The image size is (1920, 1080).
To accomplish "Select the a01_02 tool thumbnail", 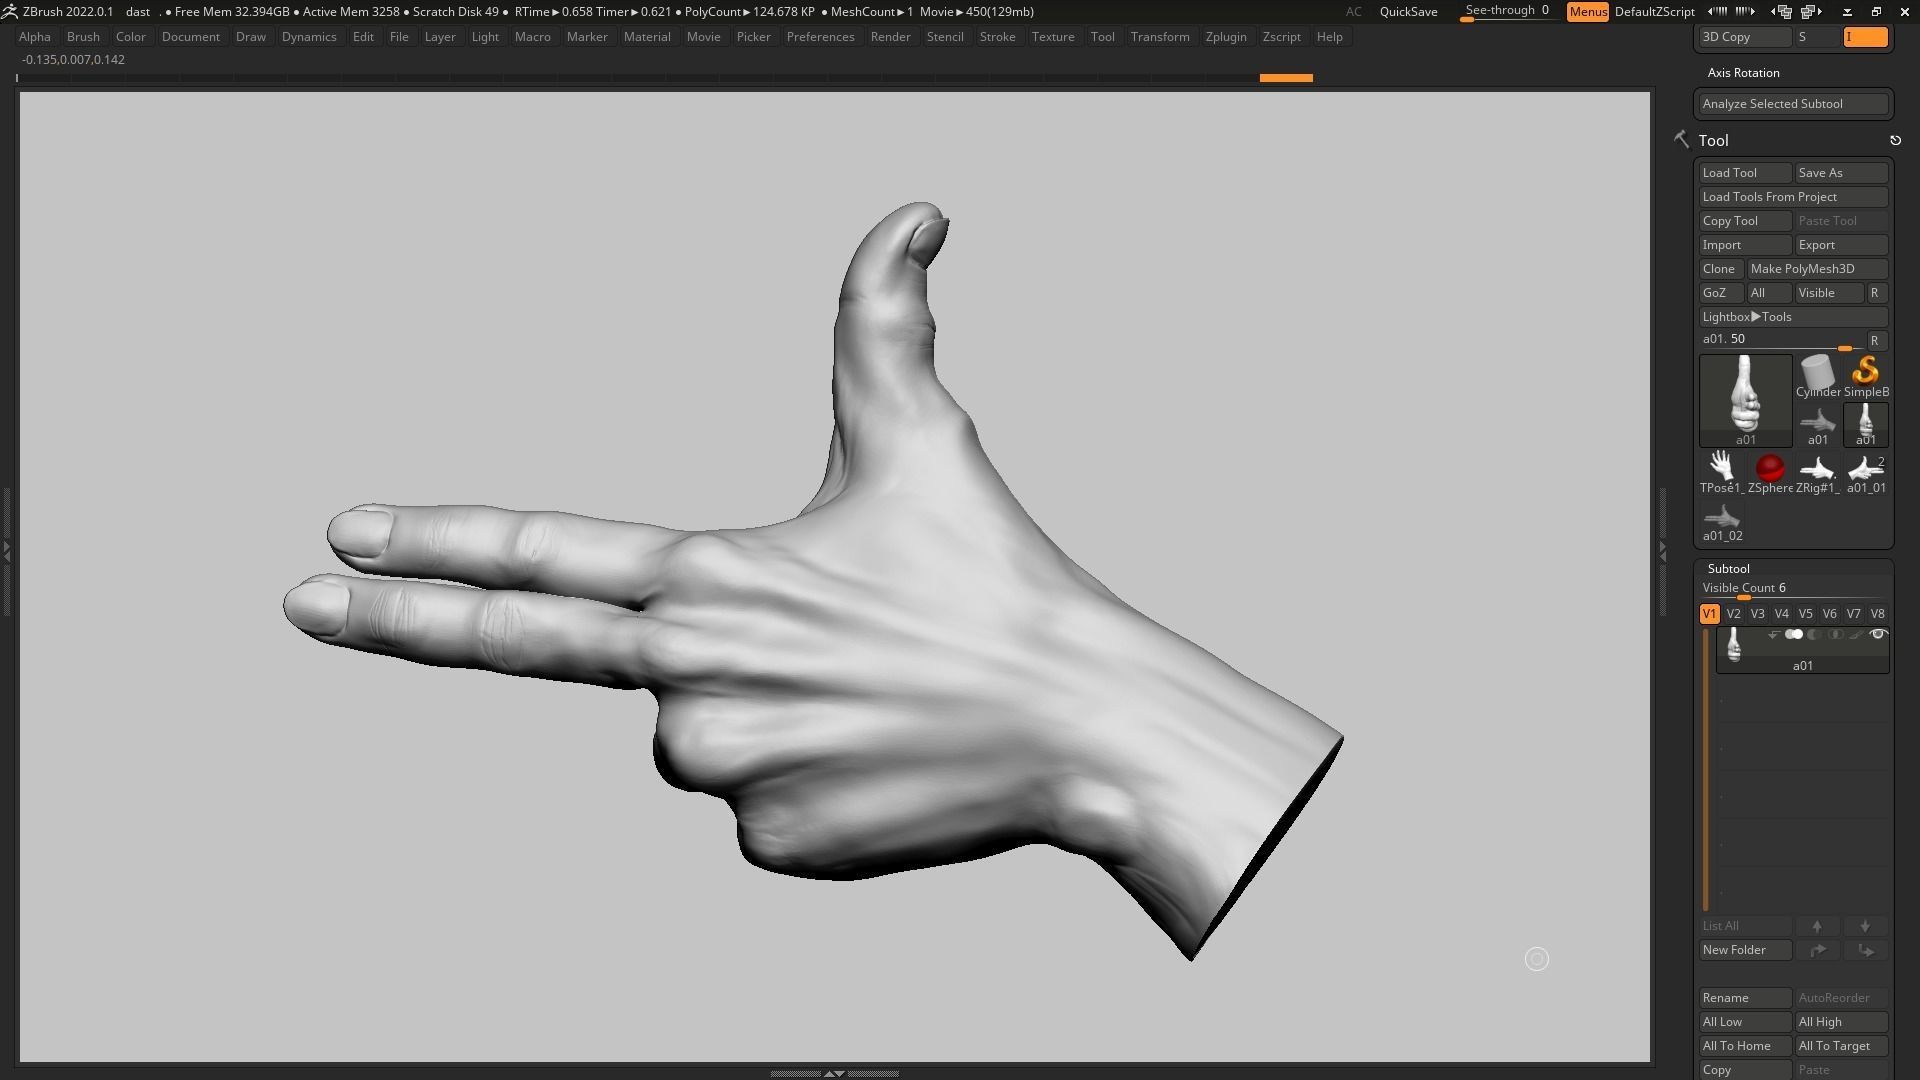I will (1722, 522).
